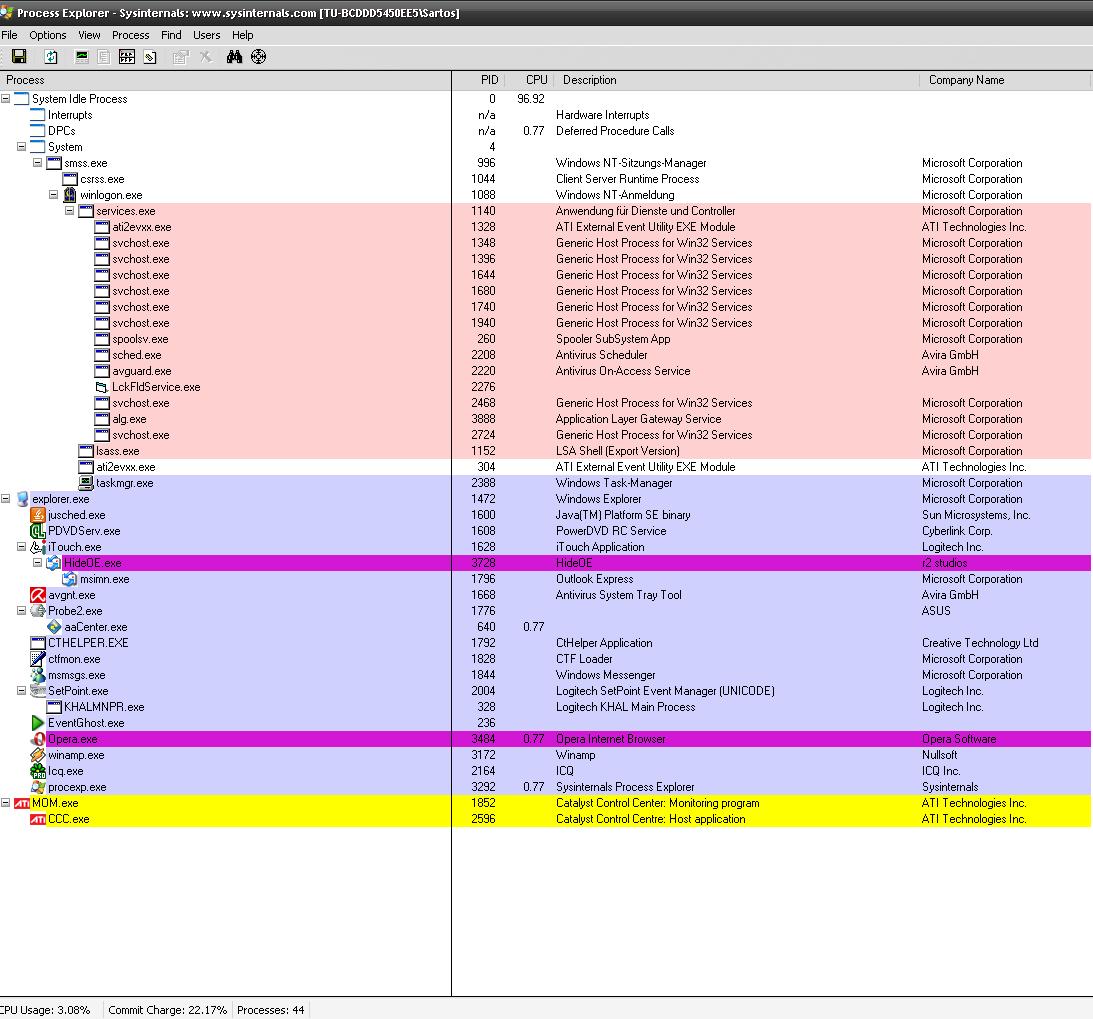Image resolution: width=1093 pixels, height=1019 pixels.
Task: Collapse the HideOE.exe tree node
Action: [38, 562]
